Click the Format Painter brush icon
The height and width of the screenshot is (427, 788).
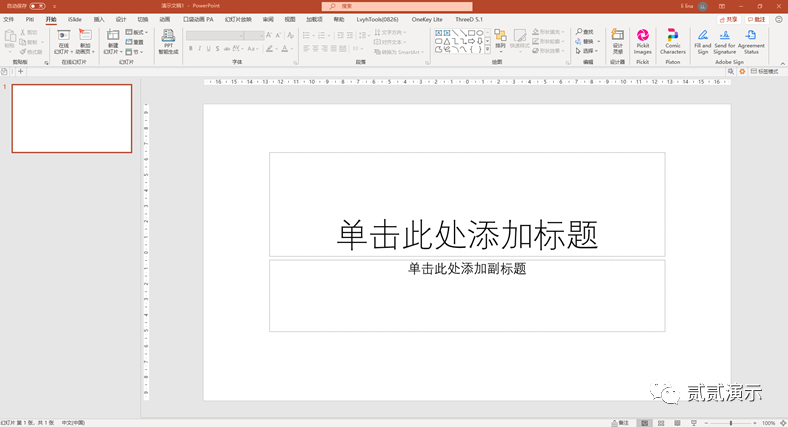[23, 52]
